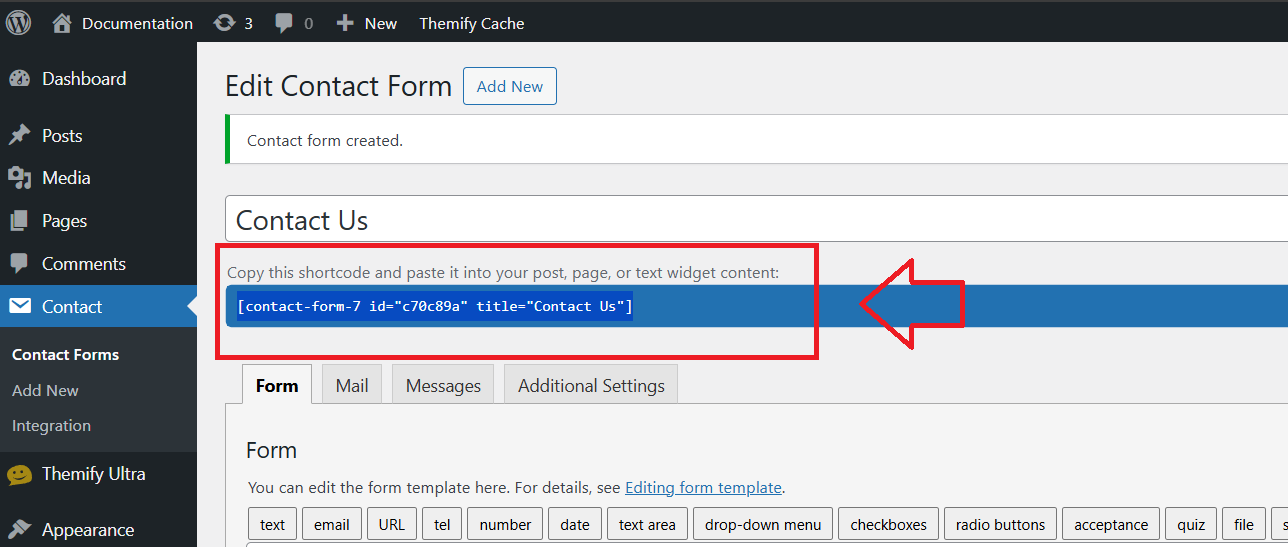Insert an acceptance tag
This screenshot has height=547, width=1288.
coord(1111,524)
